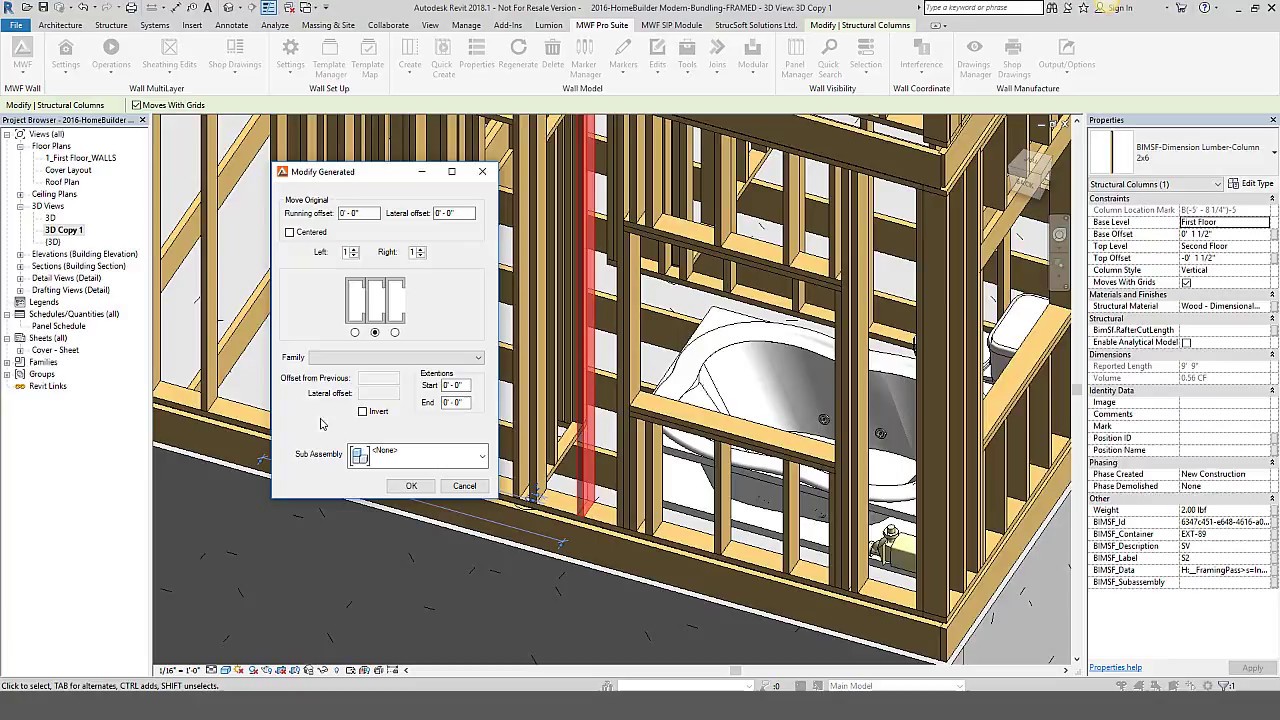Open the Marker Manager
1280x720 pixels.
tap(584, 58)
